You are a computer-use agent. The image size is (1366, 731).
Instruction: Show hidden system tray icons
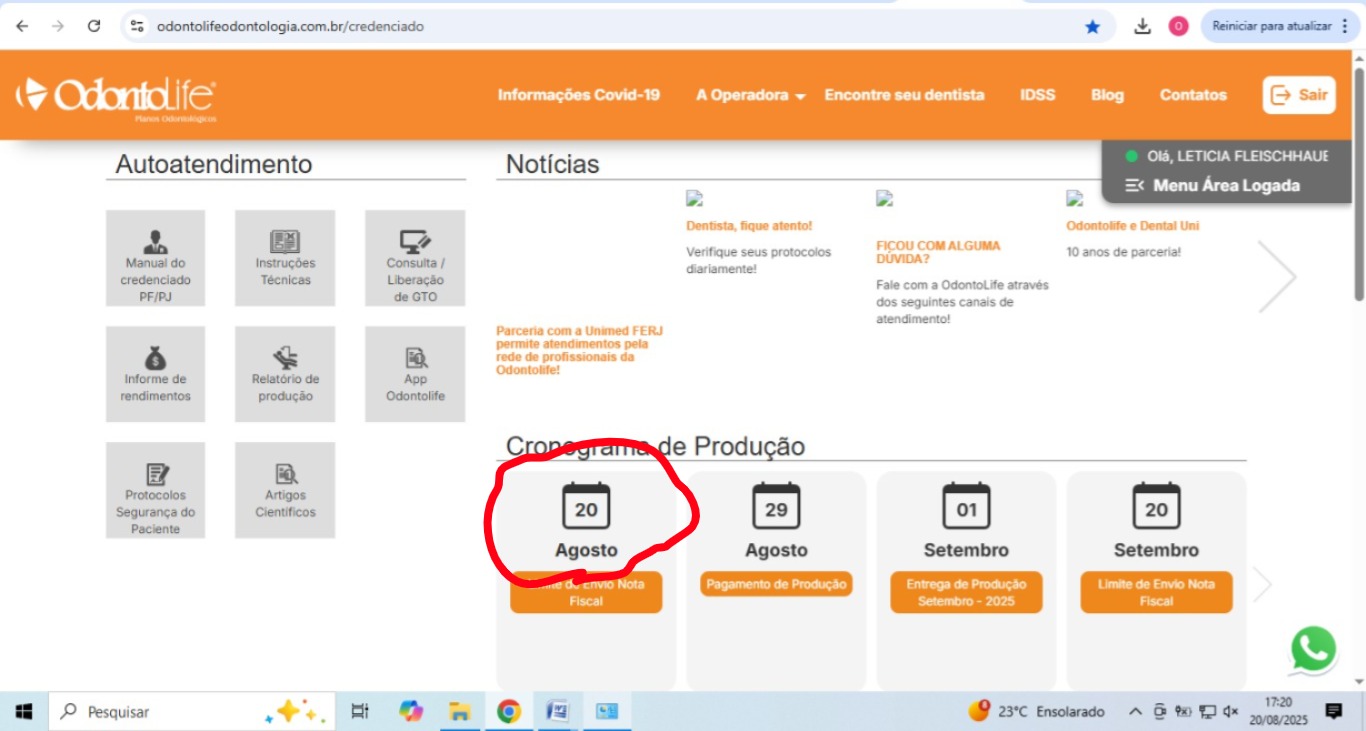1135,712
